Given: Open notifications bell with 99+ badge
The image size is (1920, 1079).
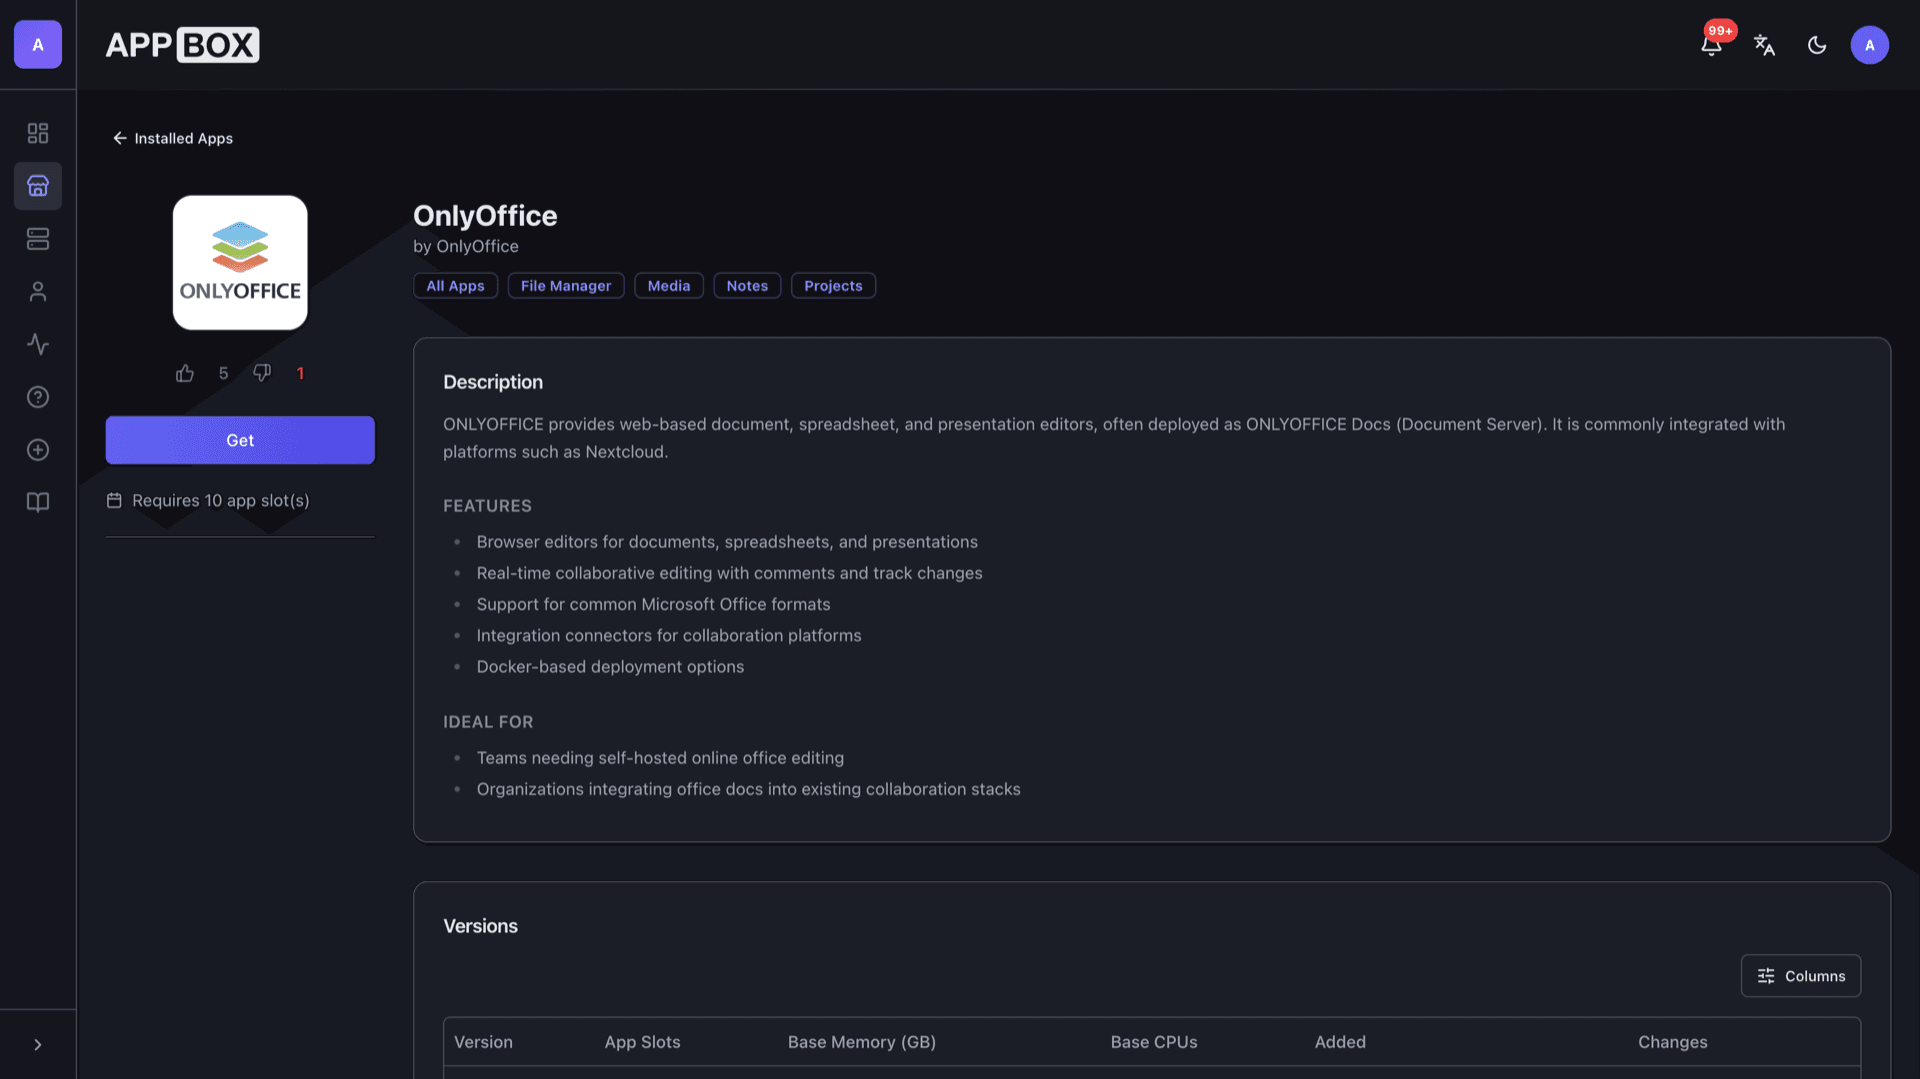Looking at the screenshot, I should [x=1712, y=45].
